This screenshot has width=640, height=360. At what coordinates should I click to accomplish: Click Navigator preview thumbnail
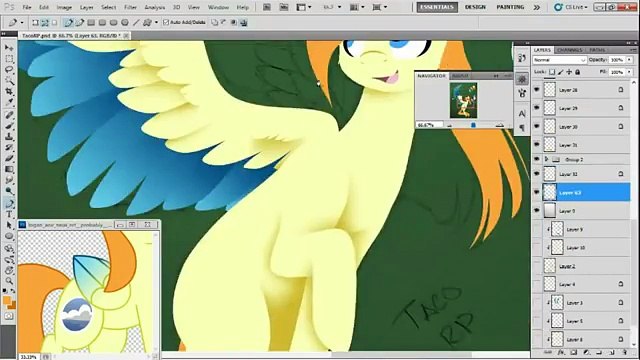(463, 100)
